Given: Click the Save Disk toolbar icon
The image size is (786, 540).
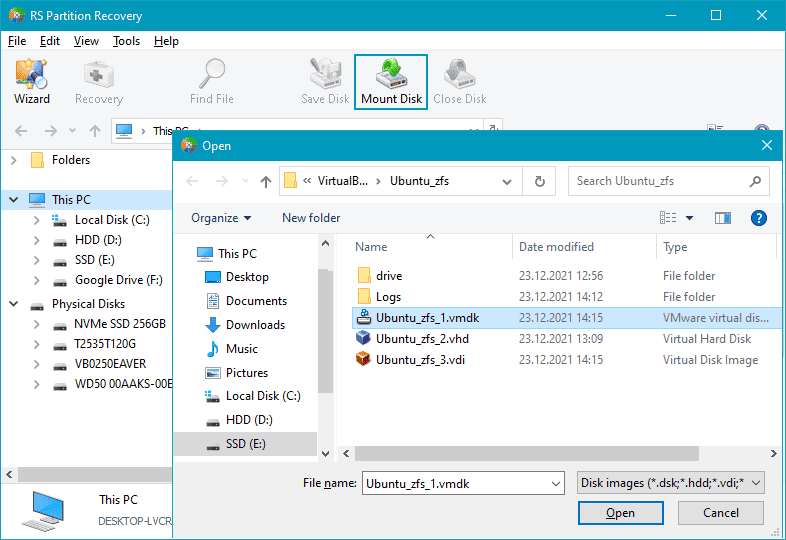Looking at the screenshot, I should coord(325,82).
